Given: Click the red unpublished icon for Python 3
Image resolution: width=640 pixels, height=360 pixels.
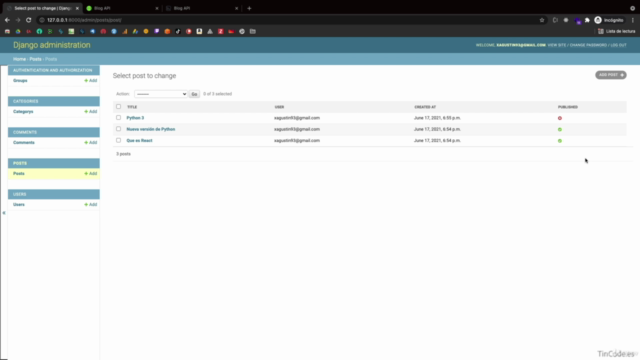Looking at the screenshot, I should coord(560,118).
